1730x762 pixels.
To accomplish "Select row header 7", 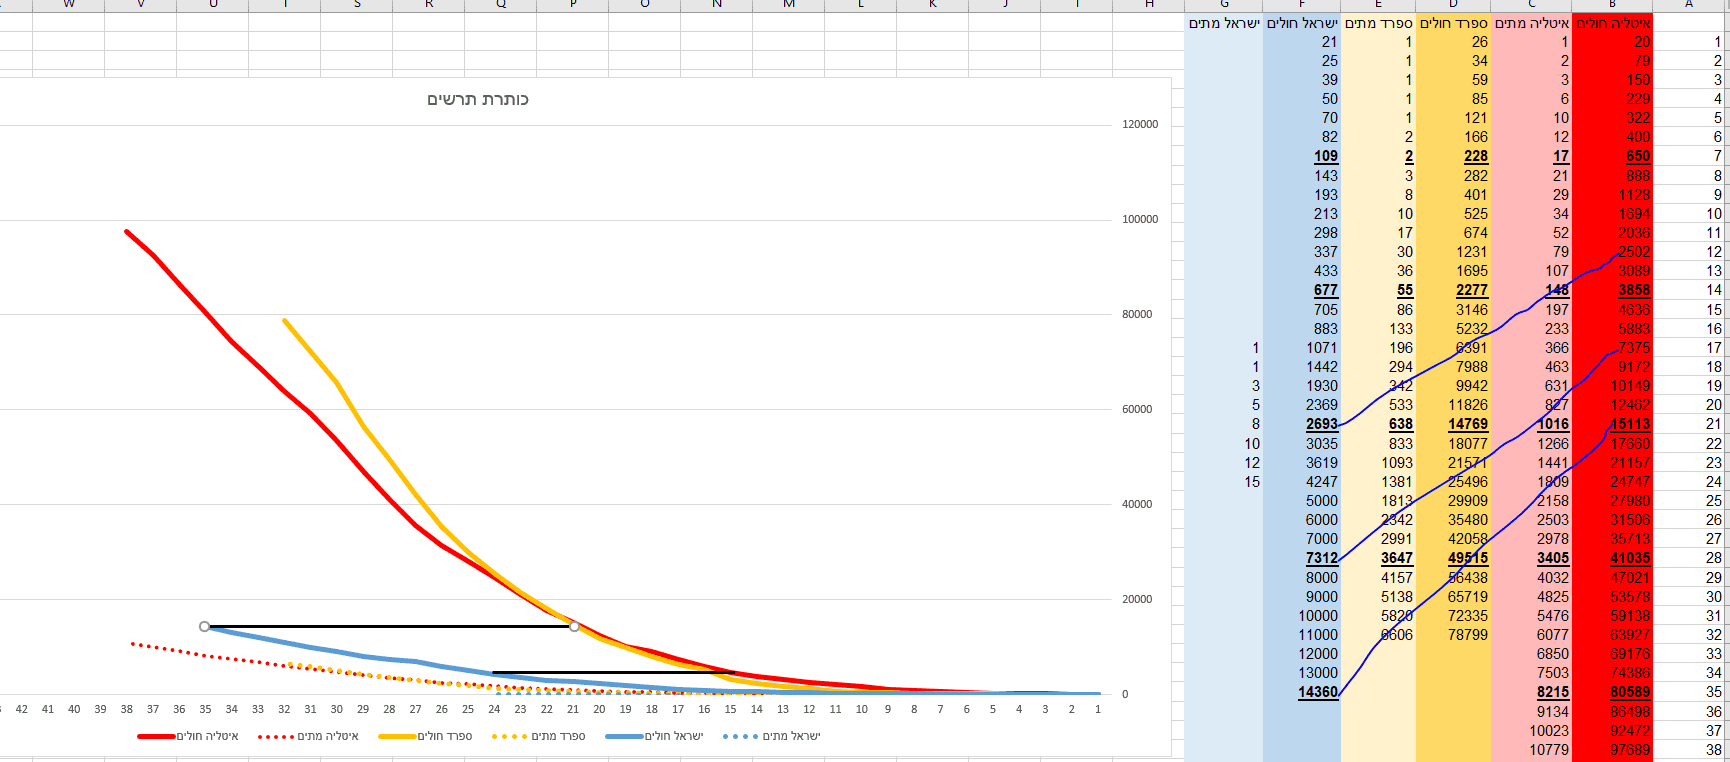I will [x=1691, y=156].
